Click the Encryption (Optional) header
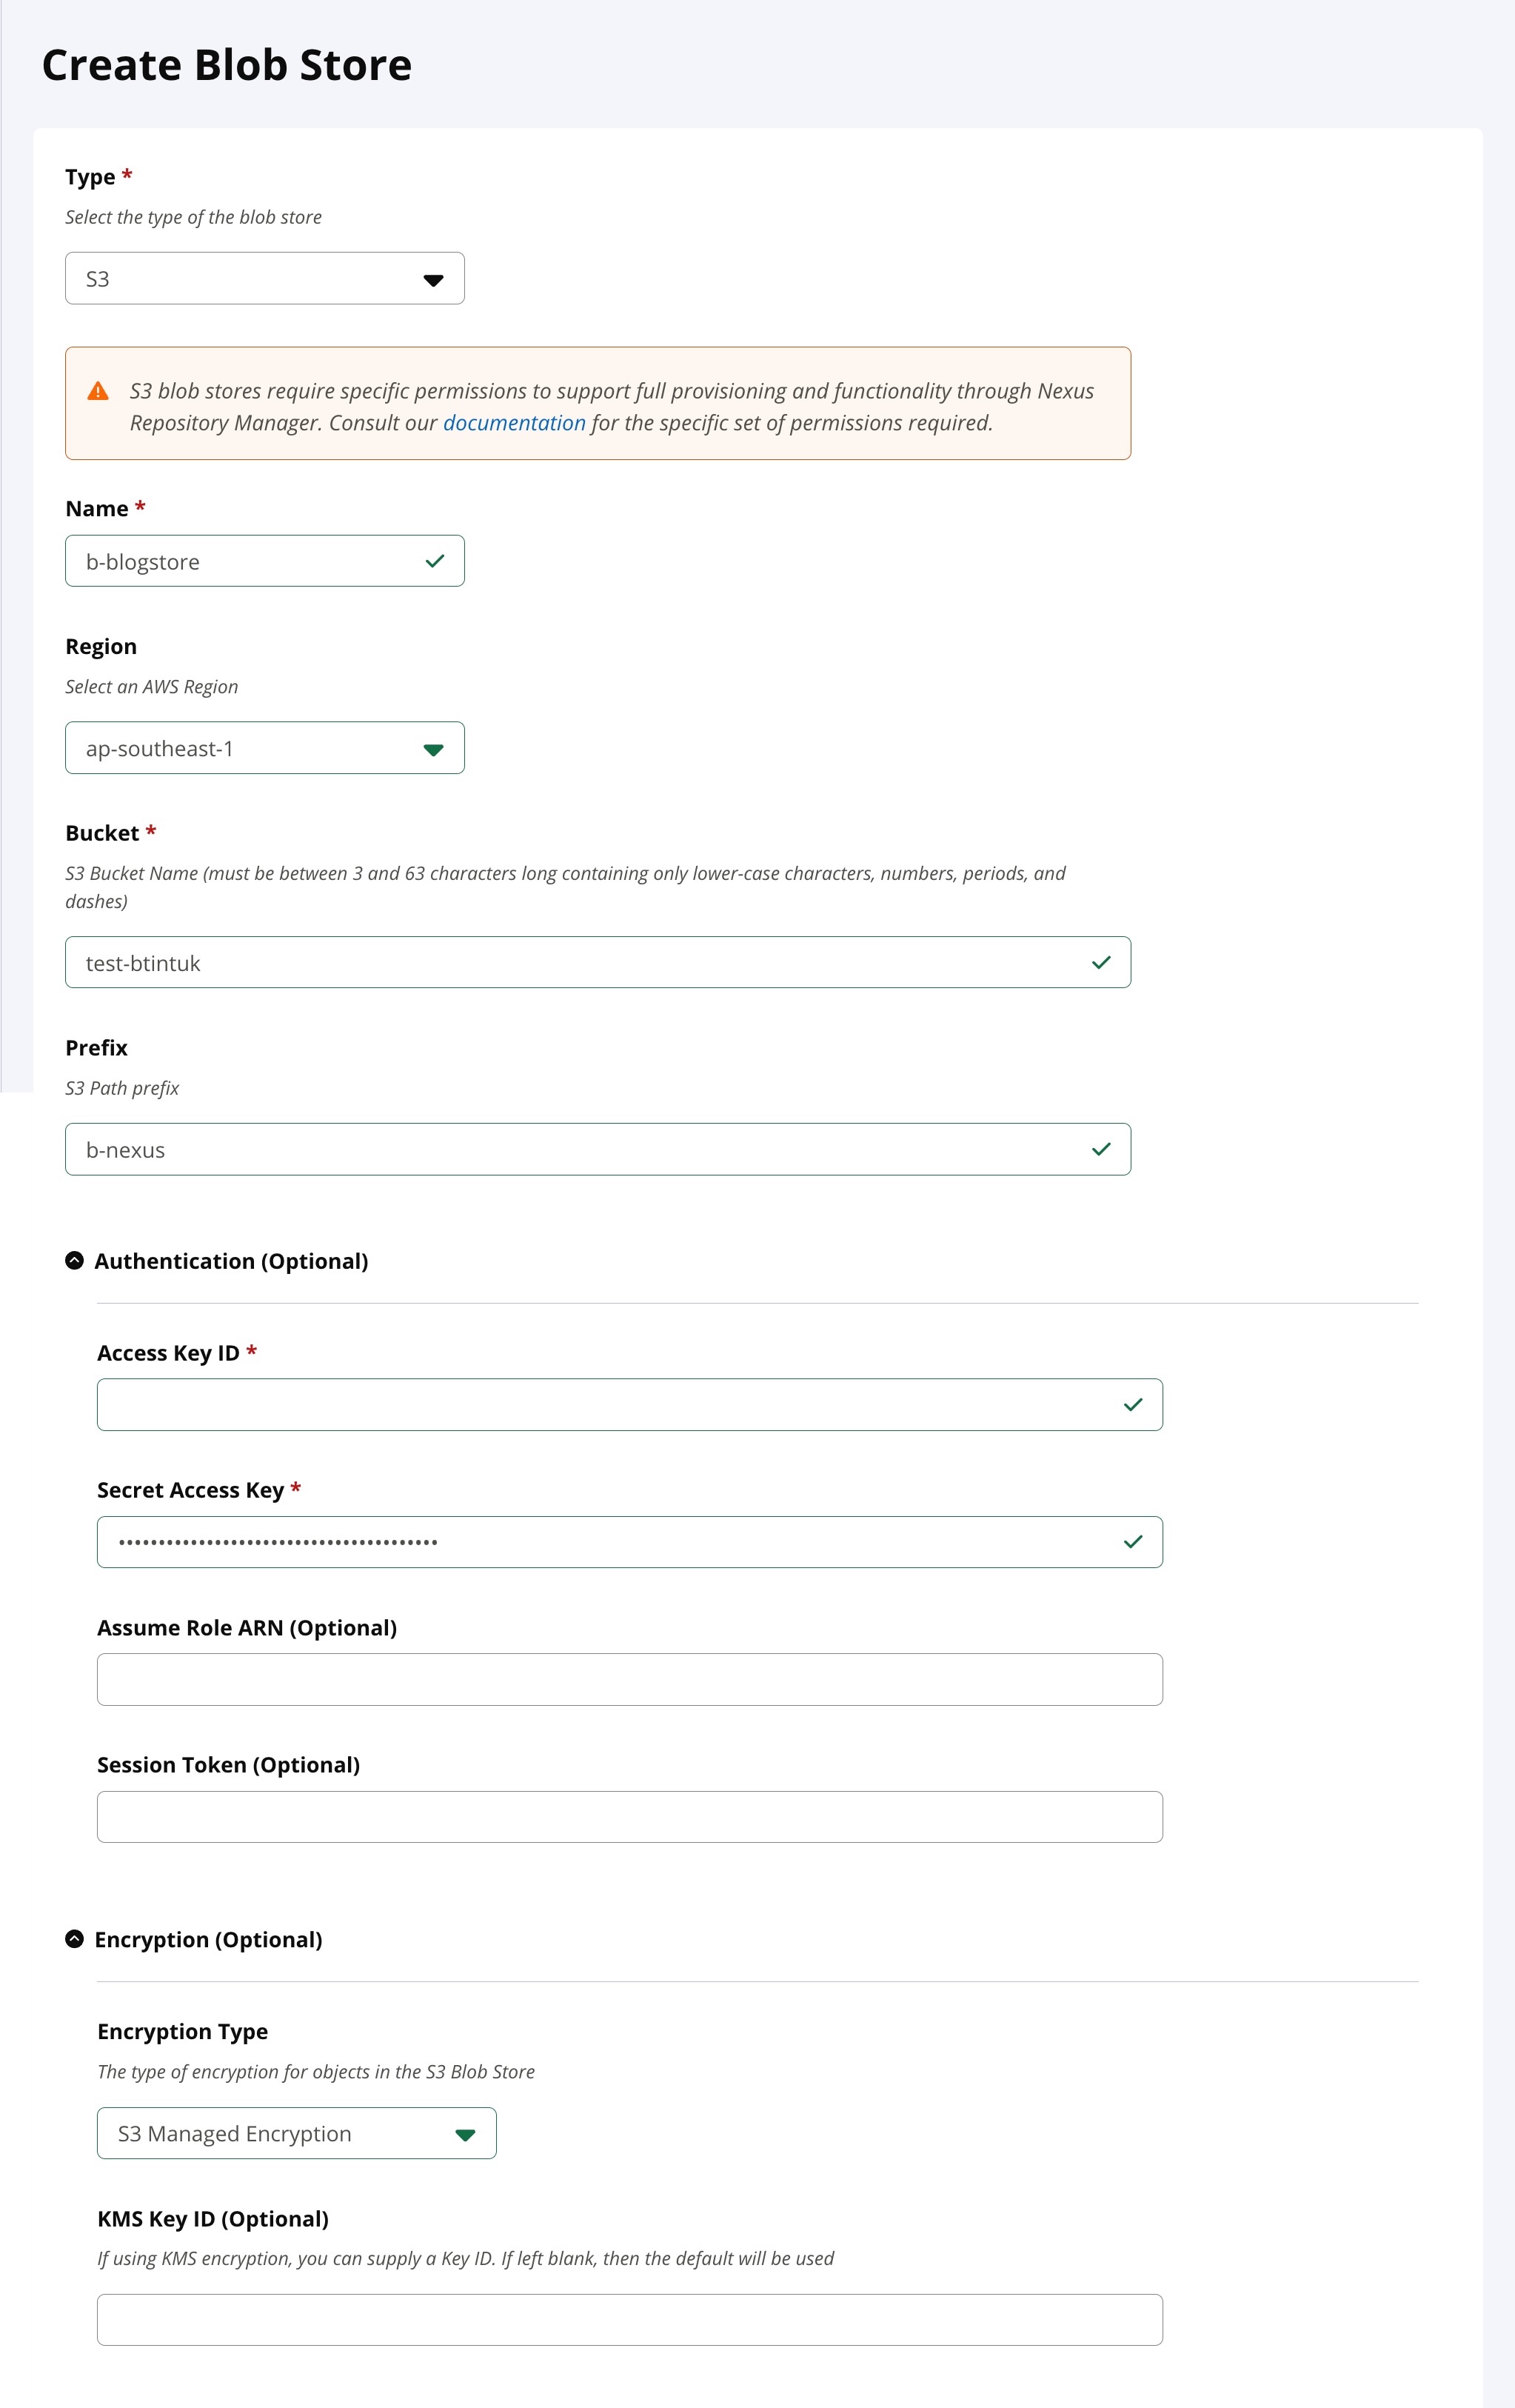This screenshot has height=2408, width=1515. (208, 1940)
